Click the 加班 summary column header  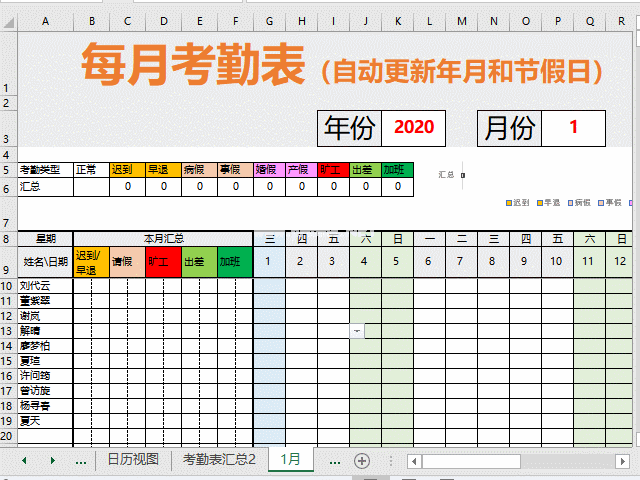(x=235, y=262)
